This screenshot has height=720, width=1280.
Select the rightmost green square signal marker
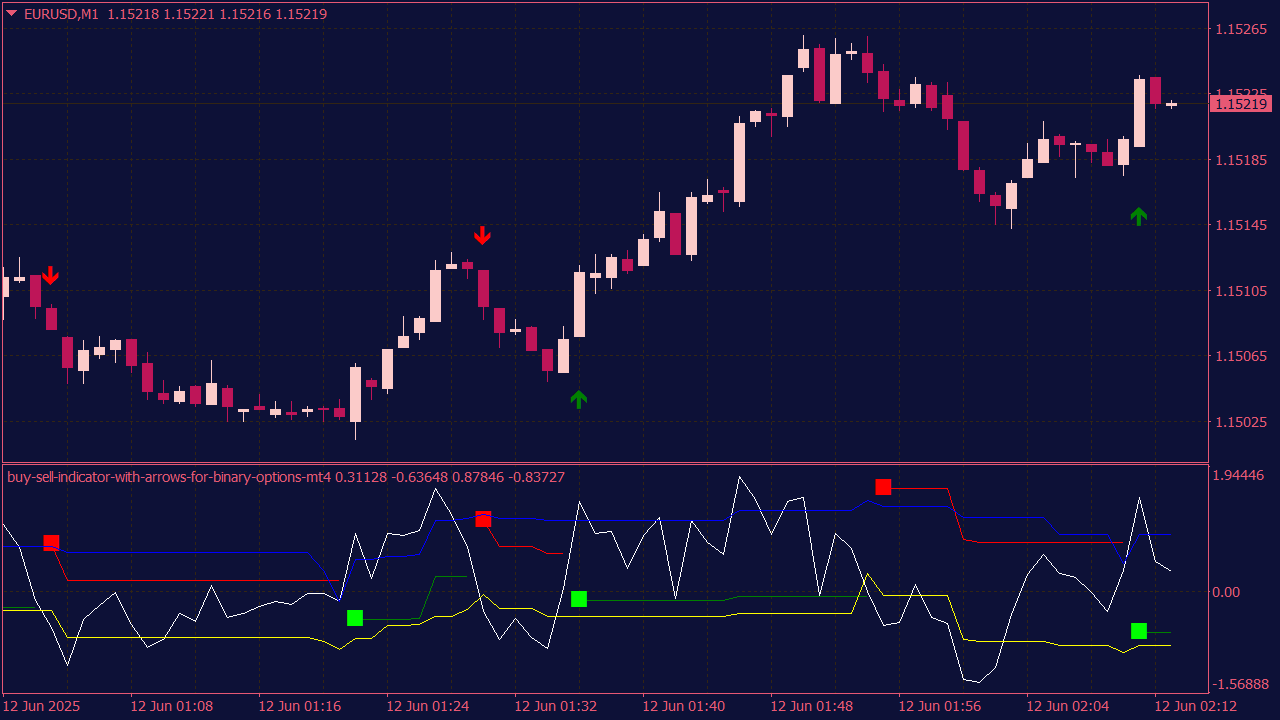click(1138, 631)
